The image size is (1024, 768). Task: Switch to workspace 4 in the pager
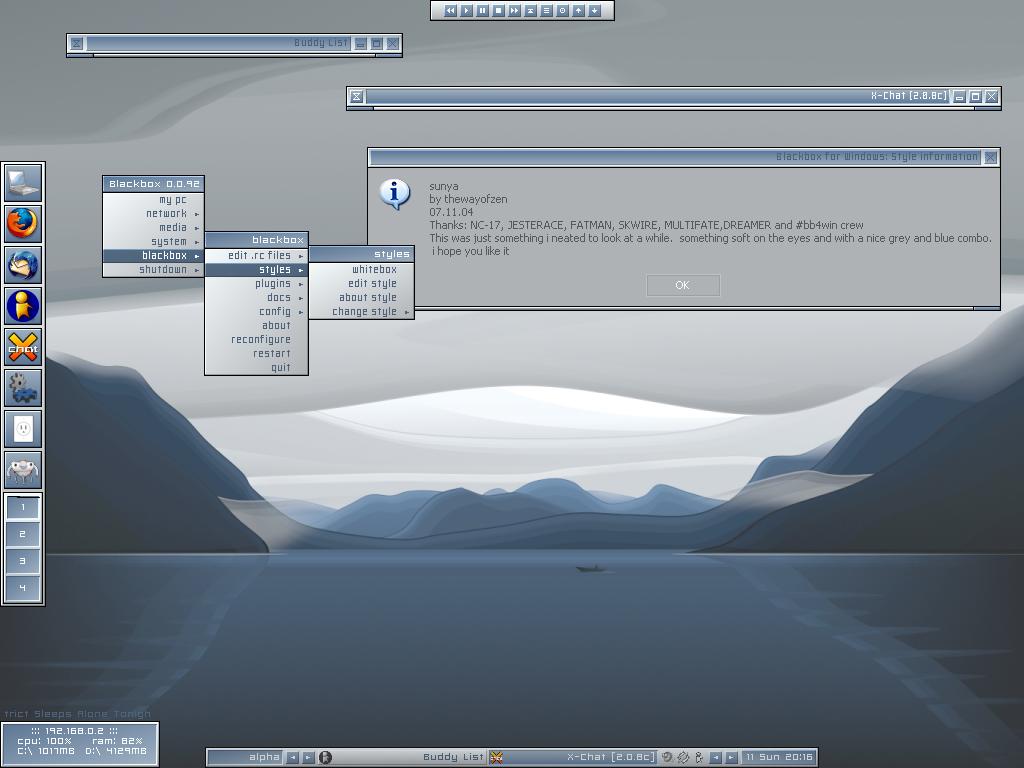point(23,588)
